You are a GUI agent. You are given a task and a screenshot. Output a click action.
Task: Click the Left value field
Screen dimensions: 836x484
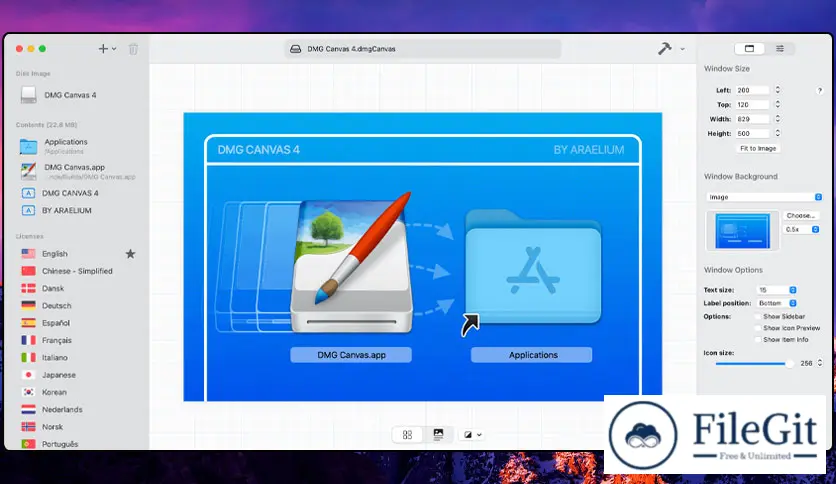point(752,90)
